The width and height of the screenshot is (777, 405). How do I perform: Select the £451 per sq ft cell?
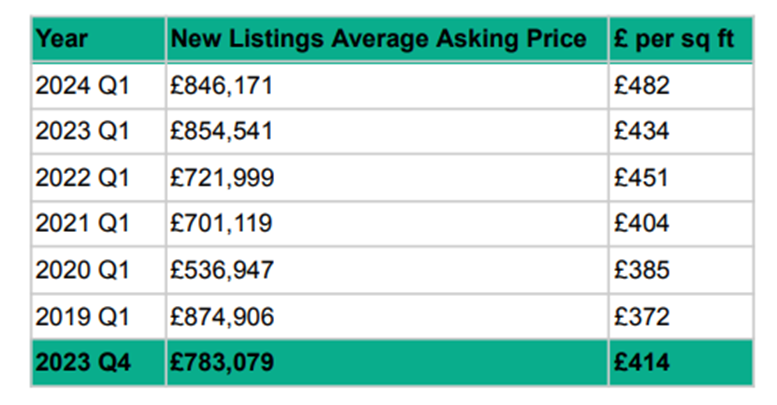pyautogui.click(x=642, y=177)
